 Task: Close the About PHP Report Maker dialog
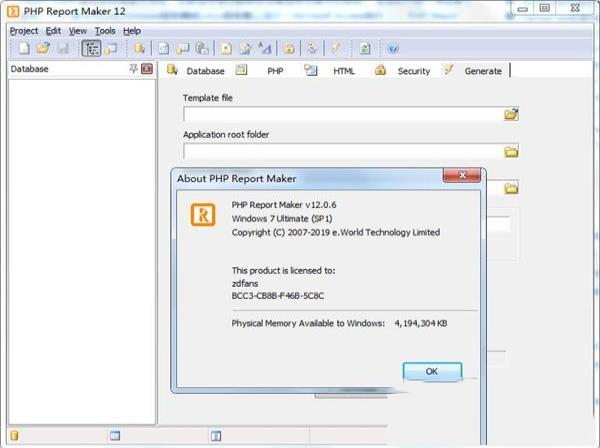coord(461,175)
